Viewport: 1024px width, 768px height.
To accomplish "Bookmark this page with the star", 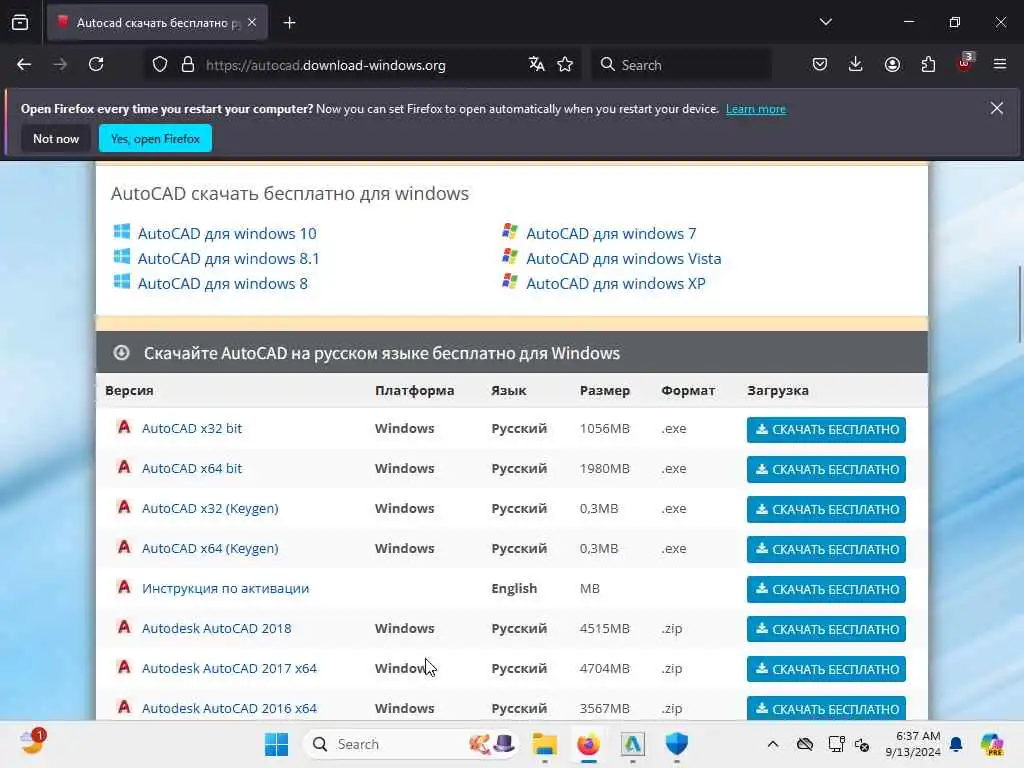I will (565, 64).
